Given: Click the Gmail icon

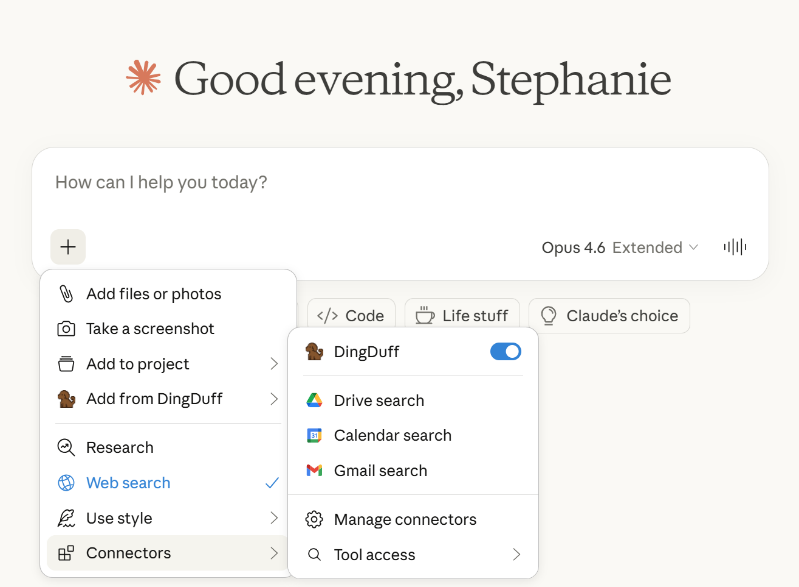Looking at the screenshot, I should pyautogui.click(x=314, y=470).
